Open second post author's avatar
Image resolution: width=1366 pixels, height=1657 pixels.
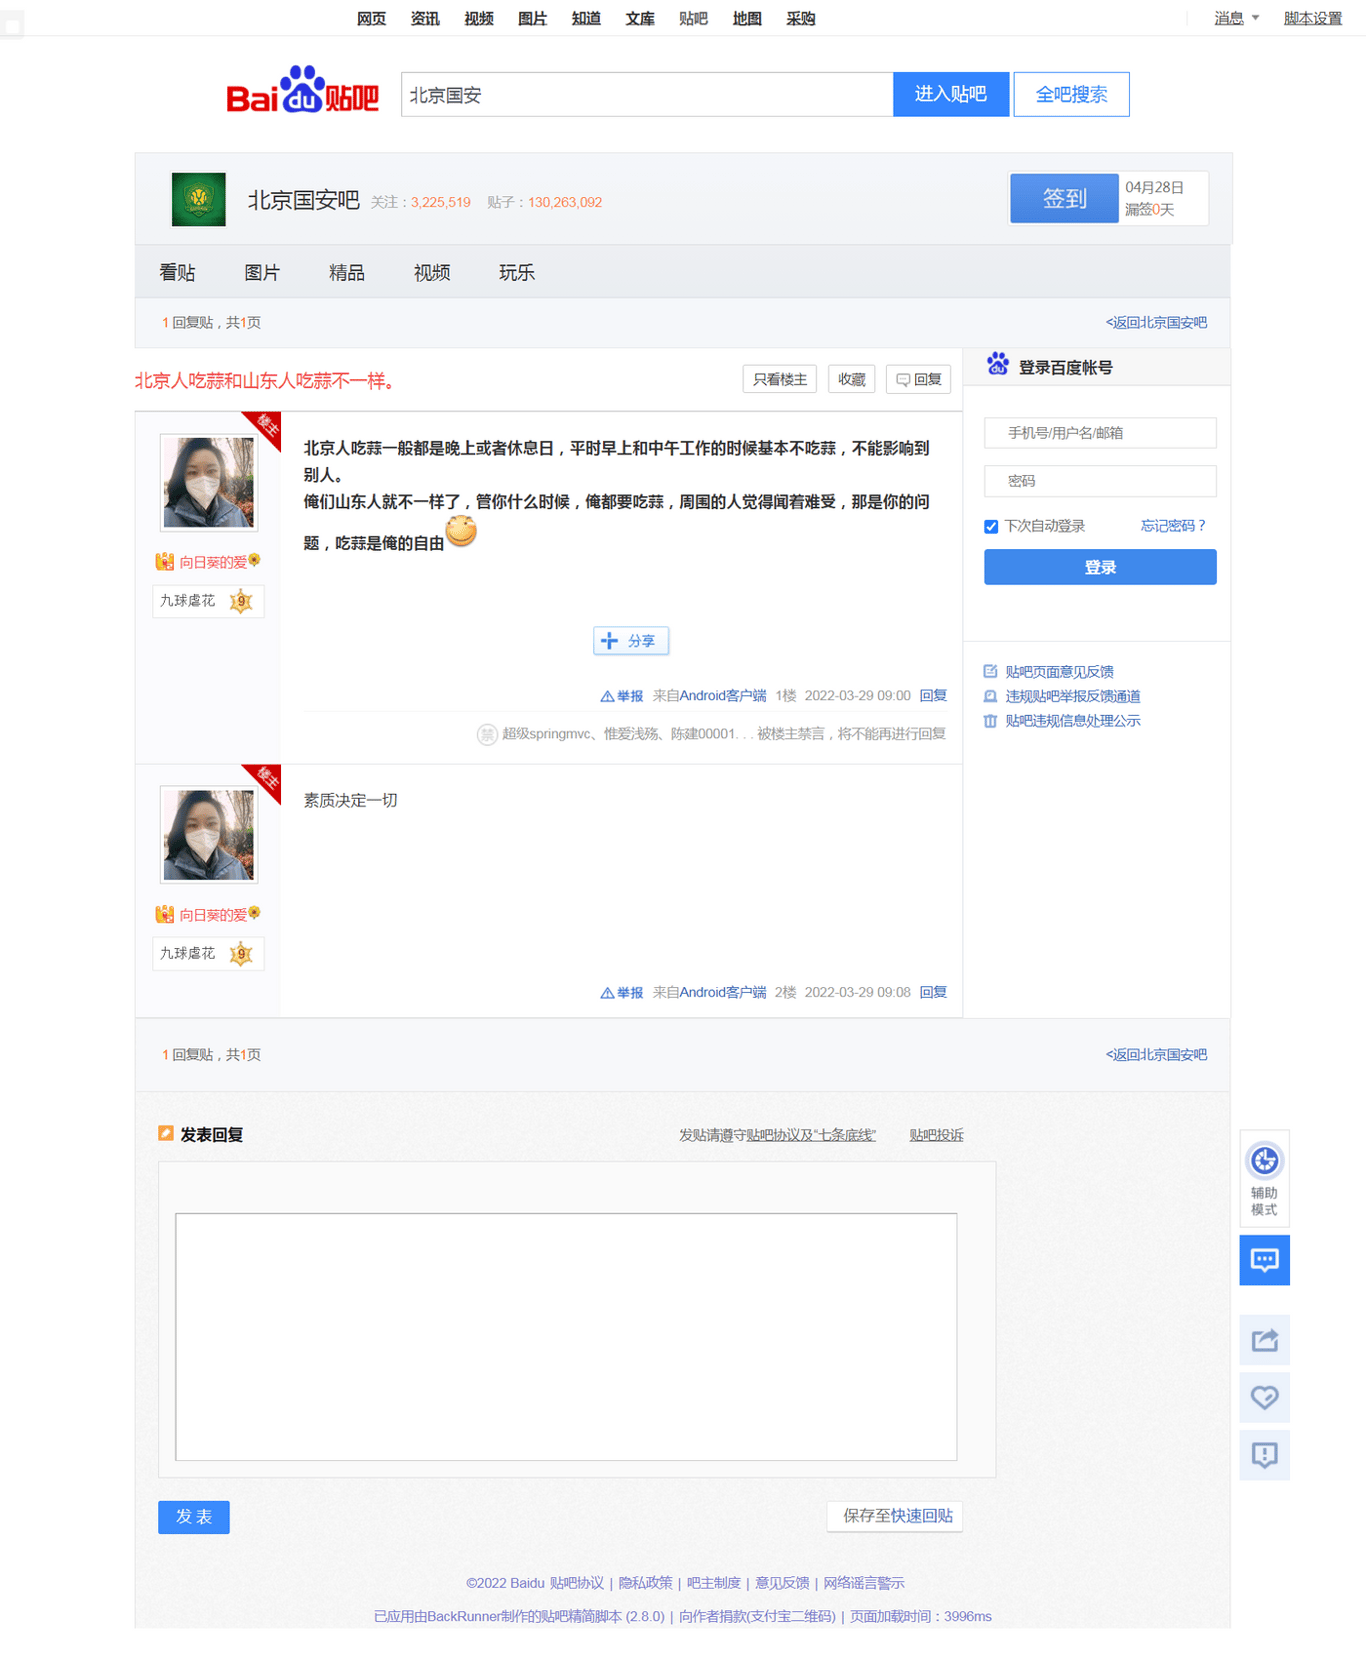[208, 835]
